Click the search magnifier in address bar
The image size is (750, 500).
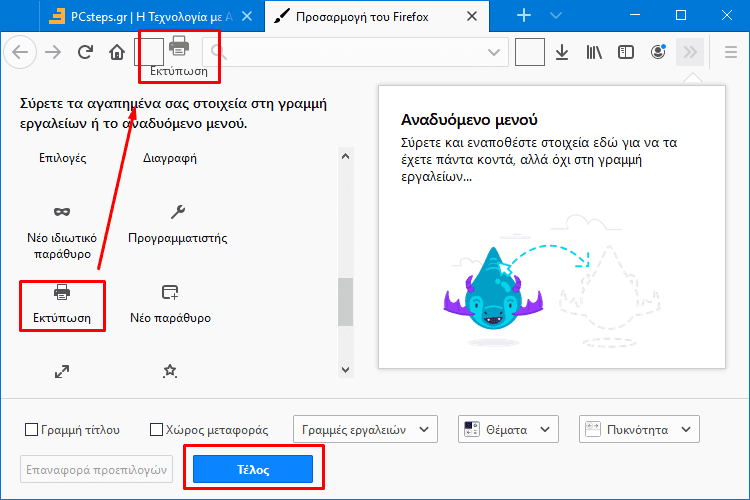click(218, 52)
